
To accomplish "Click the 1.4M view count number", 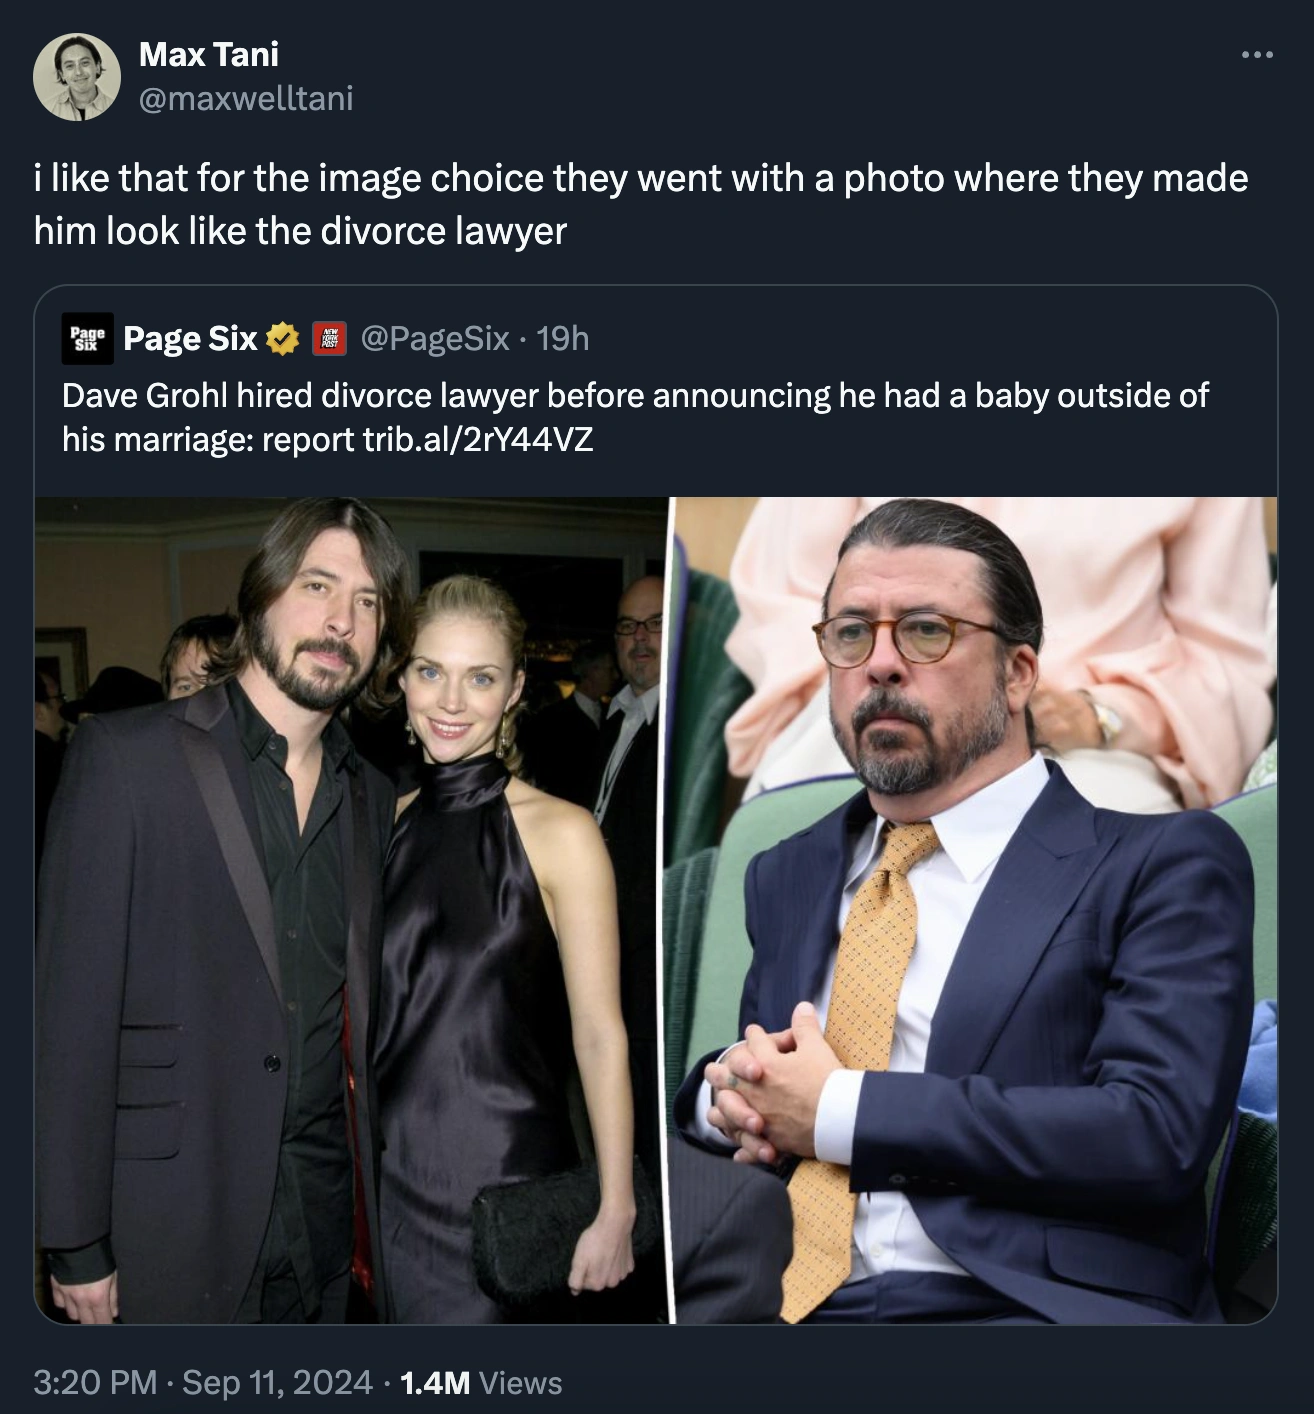I will tap(434, 1383).
